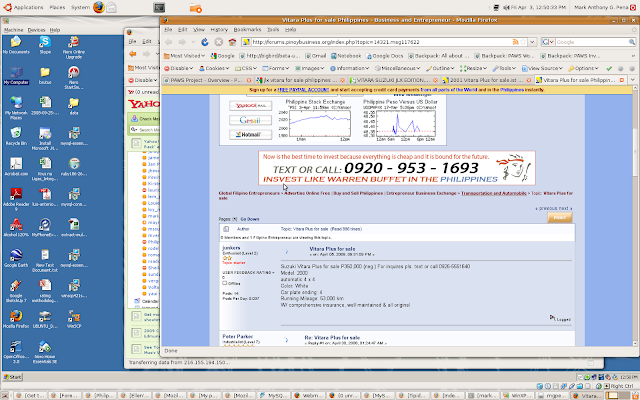Click the Firefox reload button
This screenshot has width=640, height=400.
[205, 42]
